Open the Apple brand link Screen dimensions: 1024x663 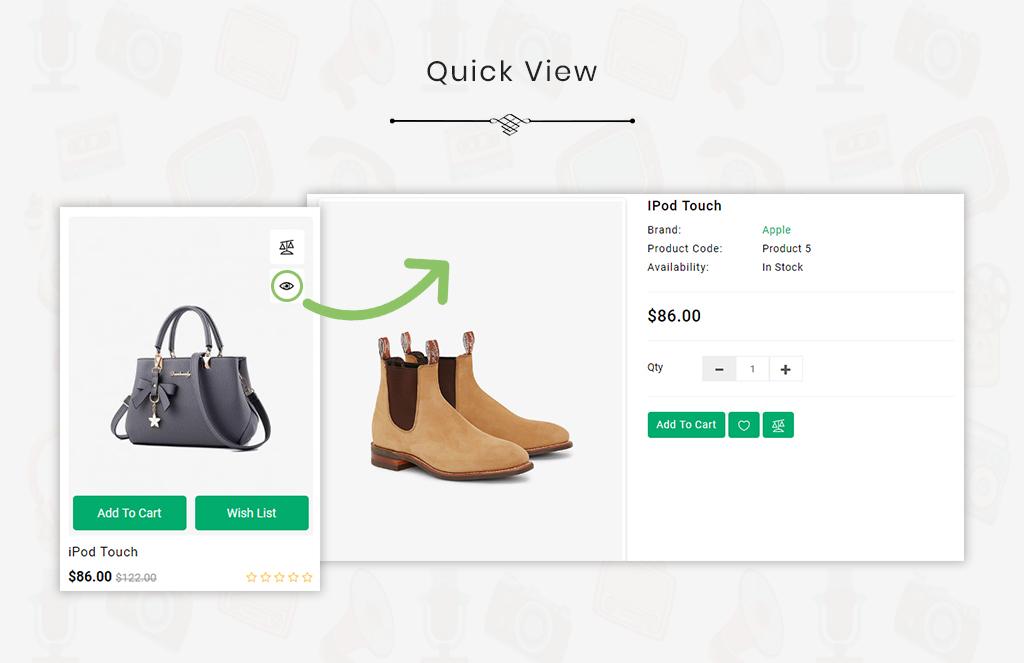[776, 230]
